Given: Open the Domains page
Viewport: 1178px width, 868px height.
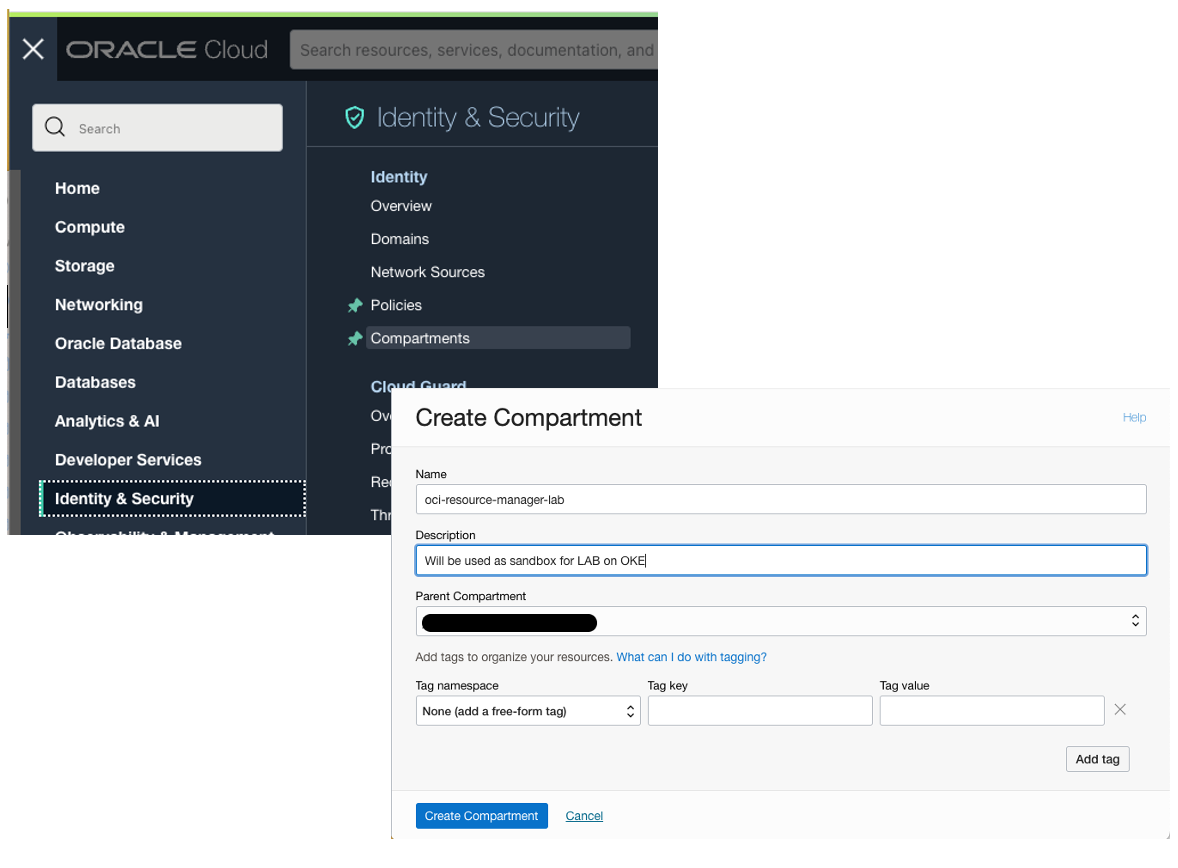Looking at the screenshot, I should [400, 239].
